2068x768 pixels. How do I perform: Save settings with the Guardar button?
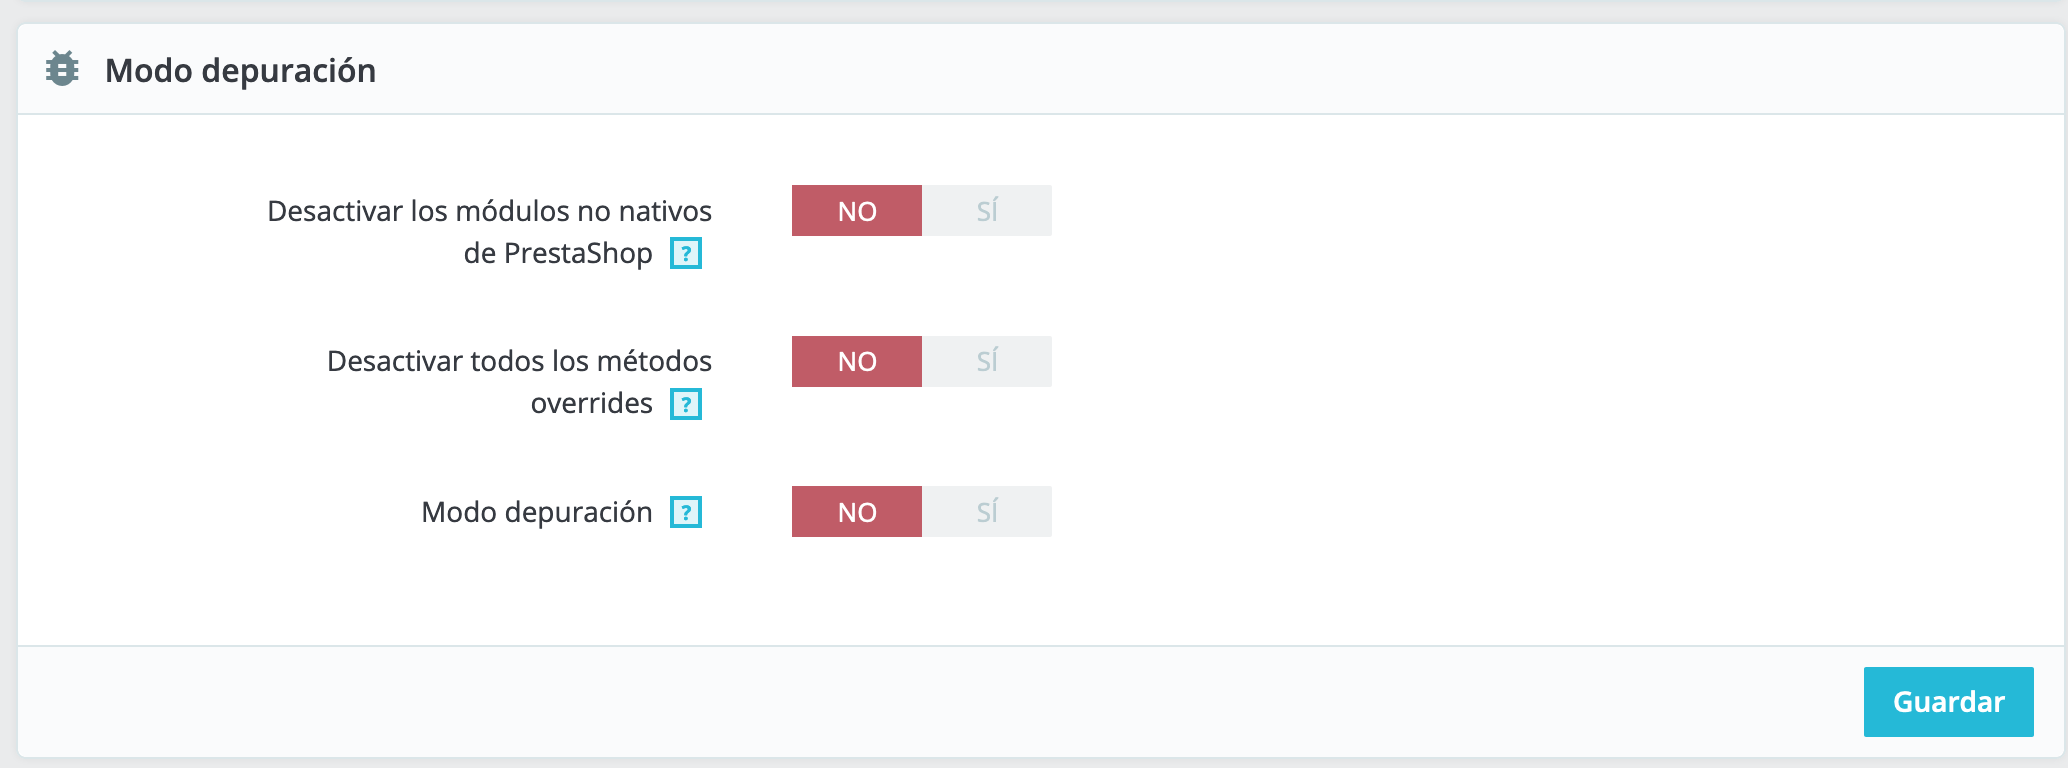(x=1948, y=702)
